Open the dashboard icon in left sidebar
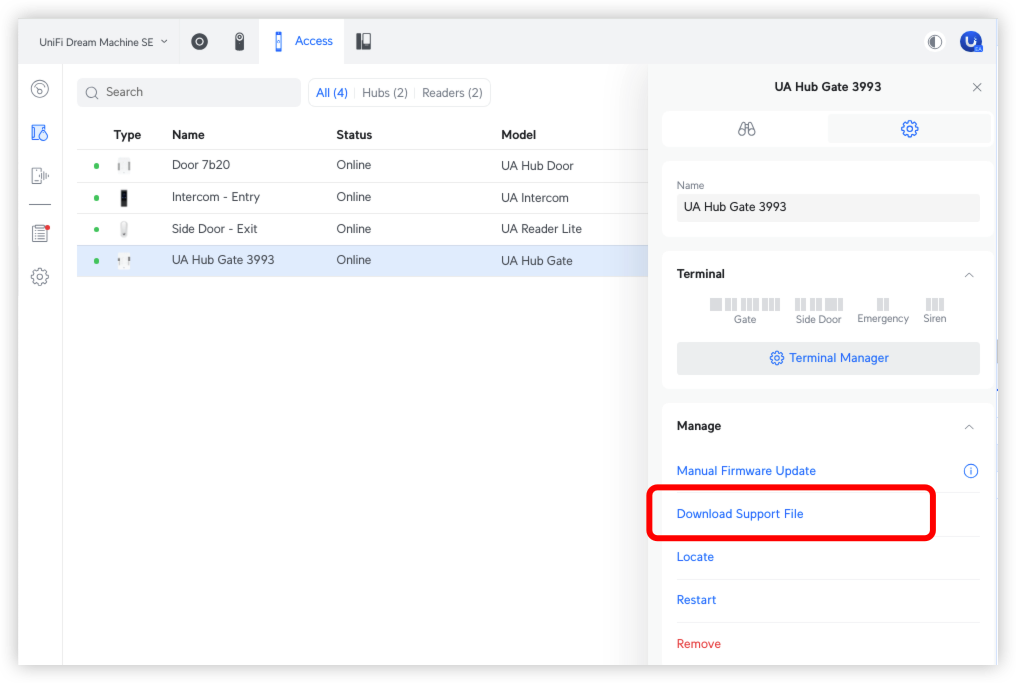The image size is (1016, 683). pos(40,90)
